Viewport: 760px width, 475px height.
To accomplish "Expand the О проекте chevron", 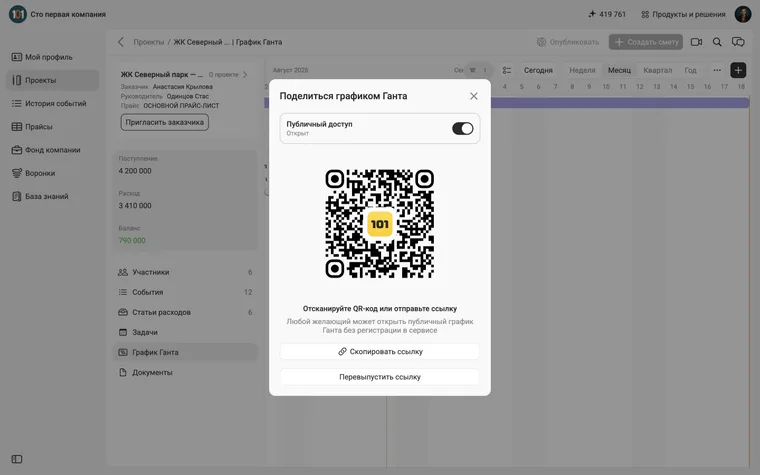I will tap(245, 75).
